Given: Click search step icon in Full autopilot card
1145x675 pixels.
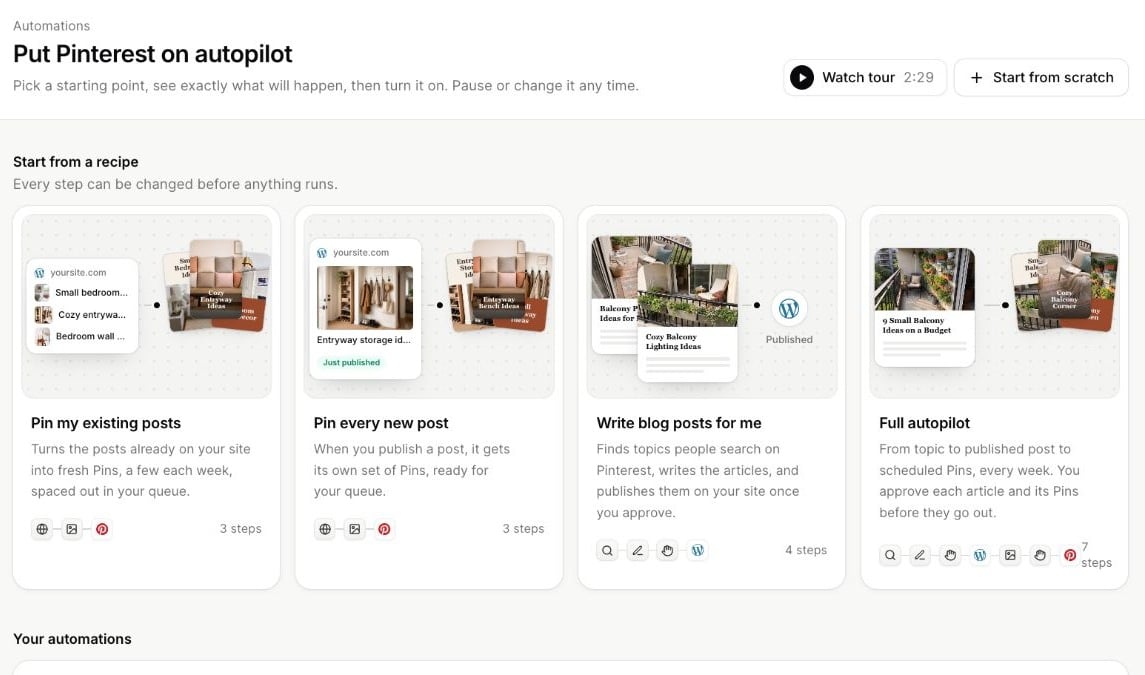Looking at the screenshot, I should pyautogui.click(x=890, y=555).
